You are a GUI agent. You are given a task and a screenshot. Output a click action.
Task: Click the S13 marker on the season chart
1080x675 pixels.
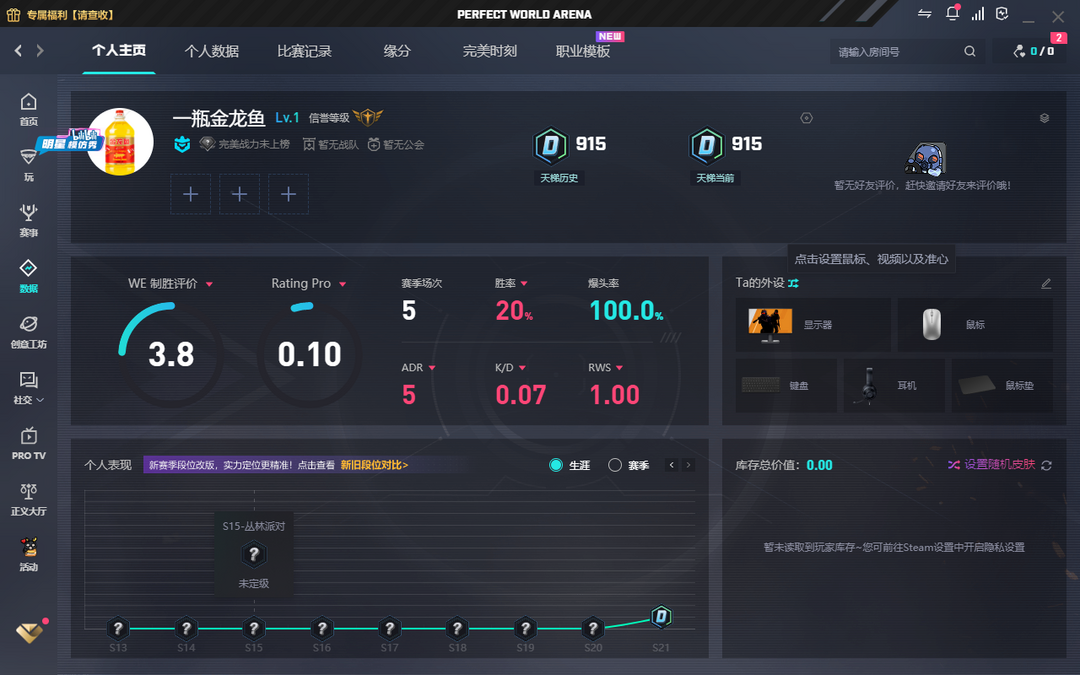coord(118,628)
